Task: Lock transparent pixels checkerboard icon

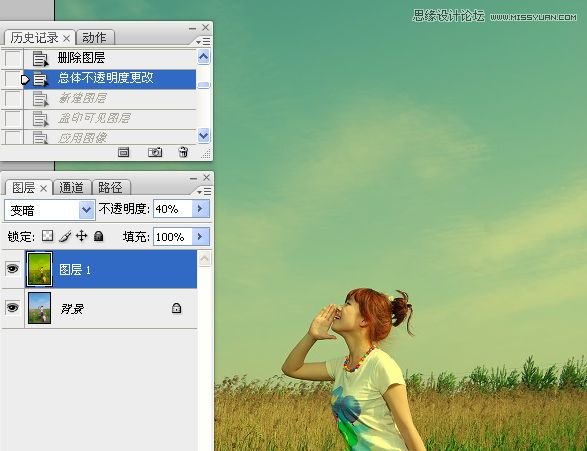Action: [x=48, y=236]
